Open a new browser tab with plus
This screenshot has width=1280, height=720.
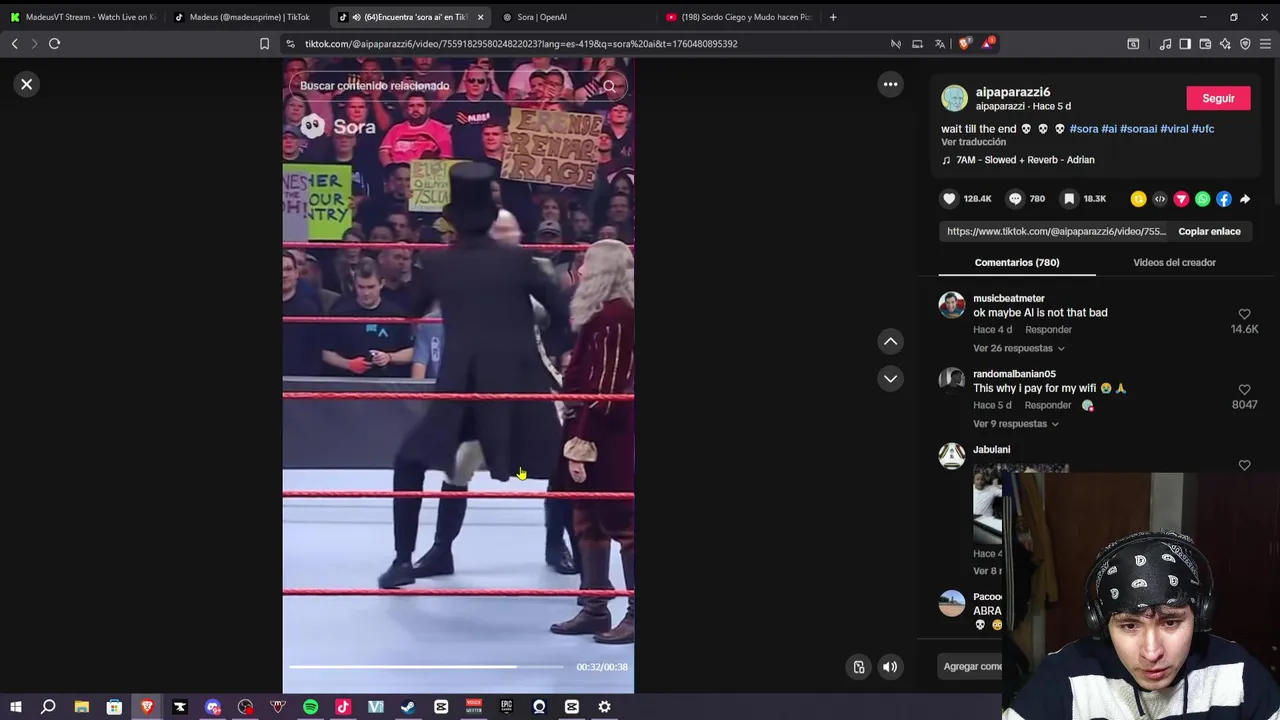click(832, 17)
